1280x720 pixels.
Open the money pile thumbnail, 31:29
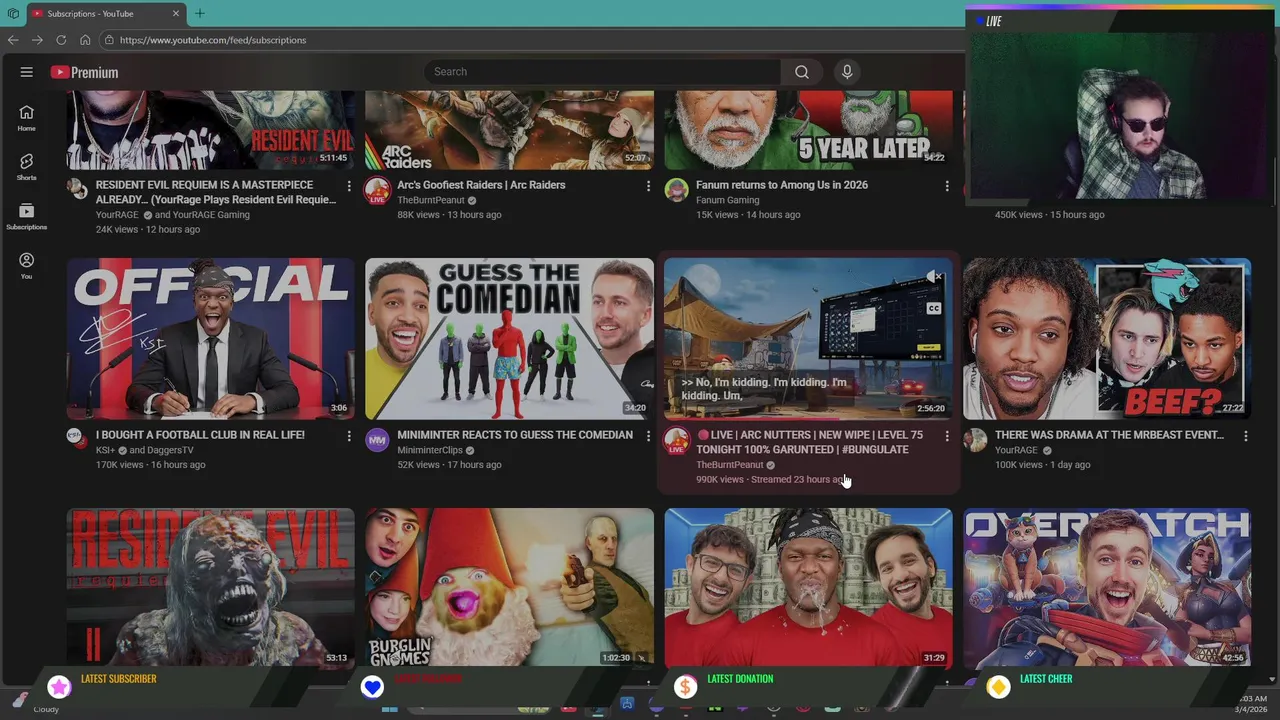tap(808, 588)
